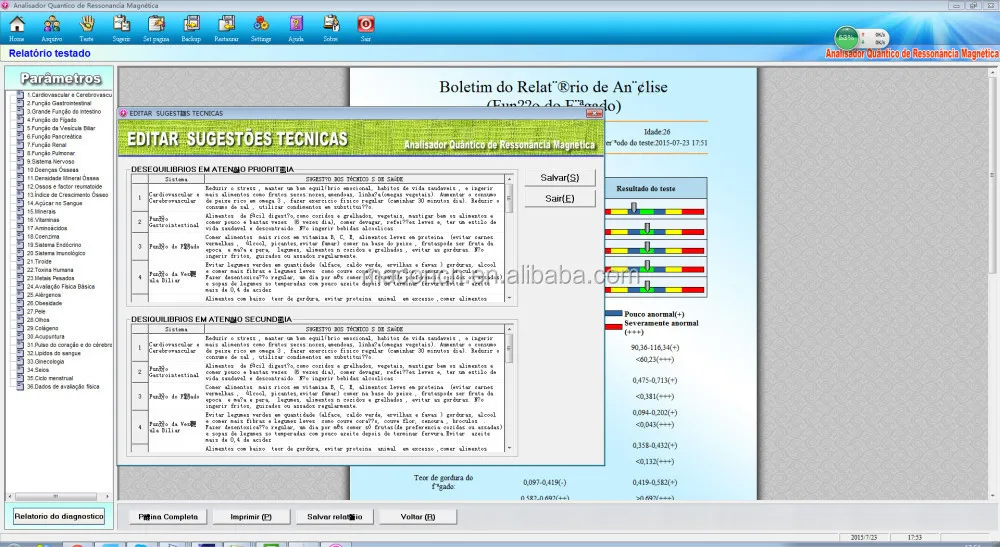Click the priority suggestions table scrollbar down arrow
This screenshot has height=547, width=1000.
click(x=509, y=298)
